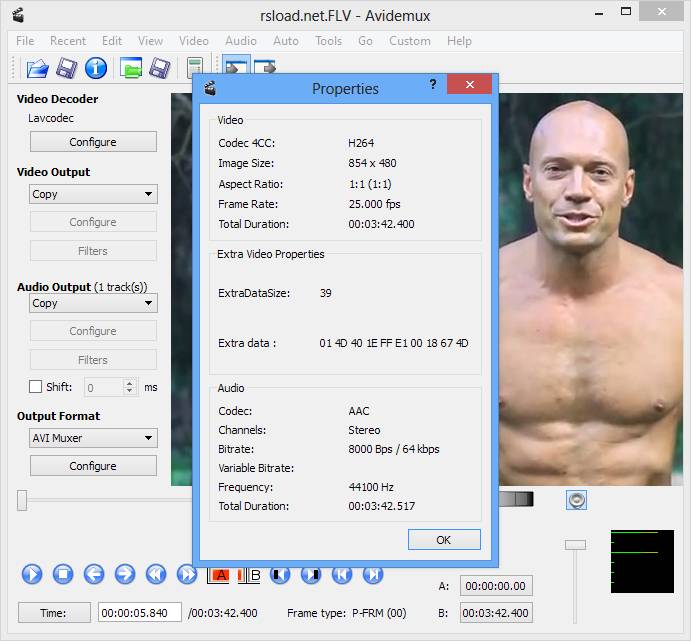
Task: Jump to previous keyframe rewind icon
Action: [x=156, y=574]
